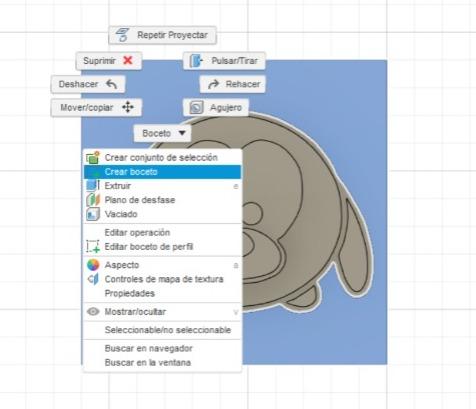Click the Mover/copiar move arrows icon
This screenshot has width=476, height=409.
click(x=128, y=107)
